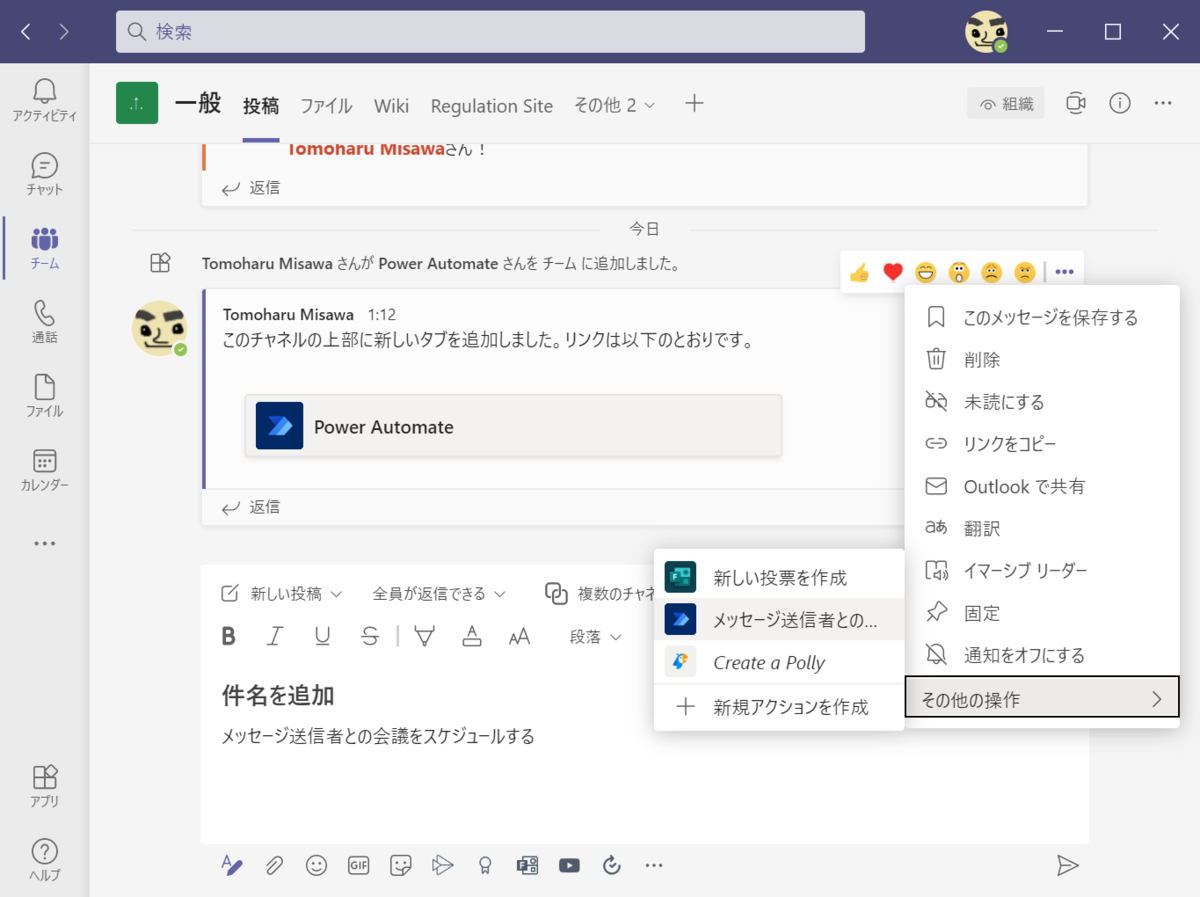The width and height of the screenshot is (1200, 897).
Task: Send the post with arrow icon
Action: click(1067, 866)
